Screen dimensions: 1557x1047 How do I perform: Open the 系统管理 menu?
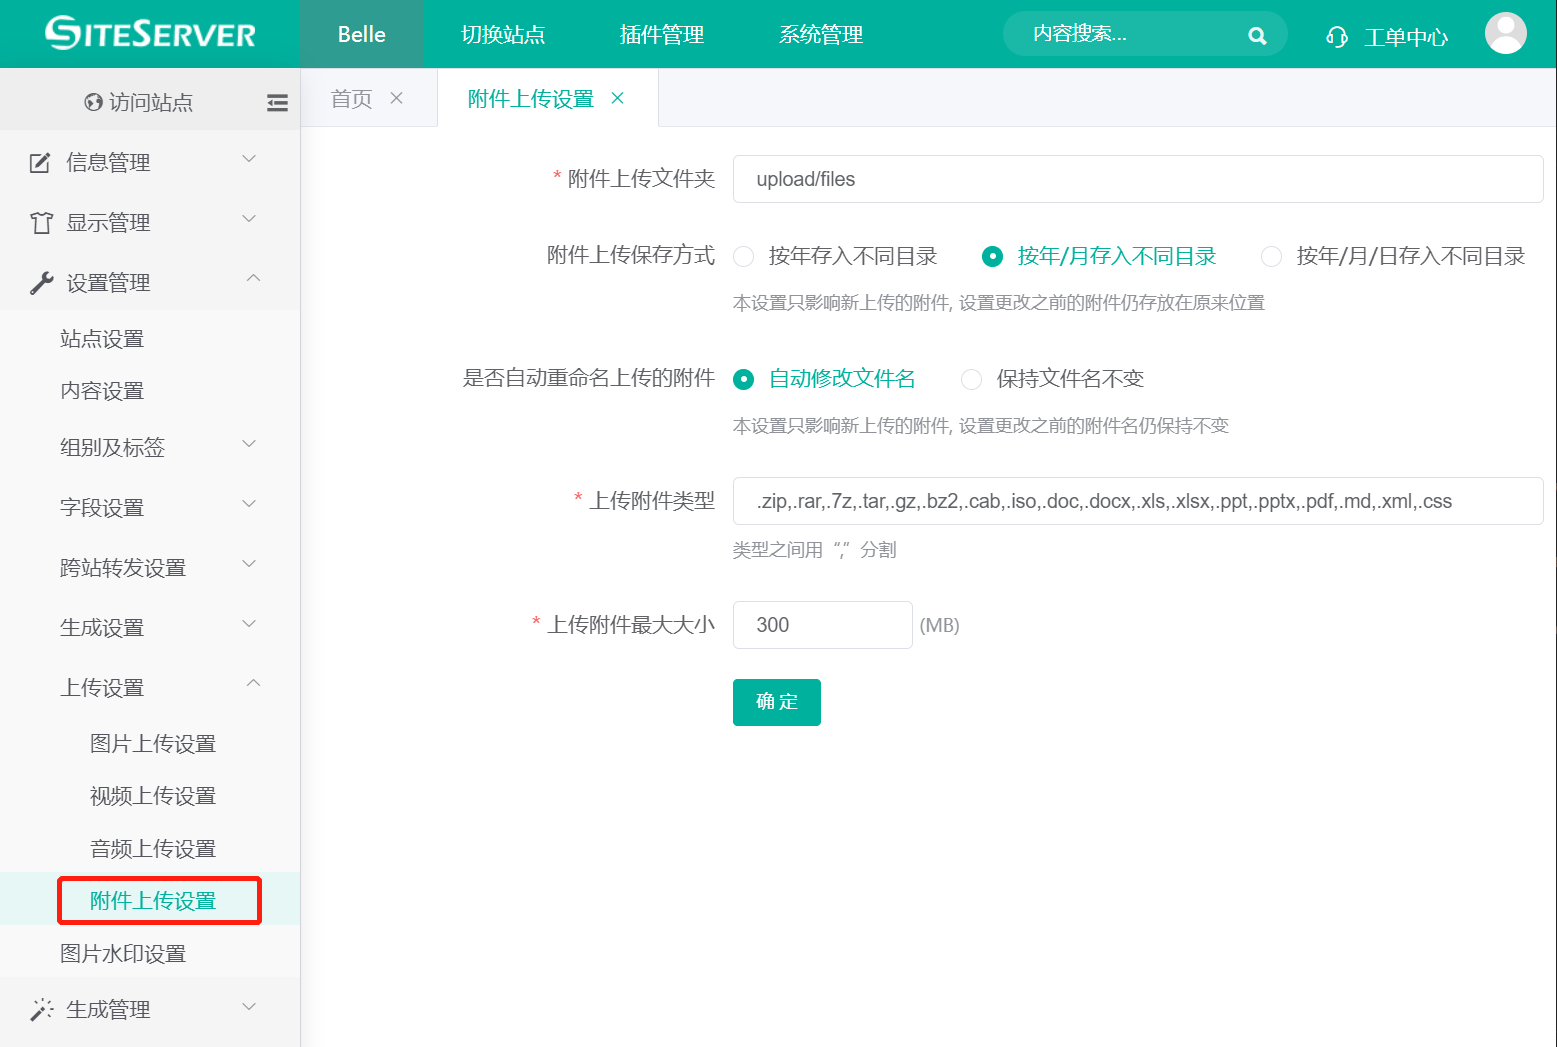tap(820, 34)
